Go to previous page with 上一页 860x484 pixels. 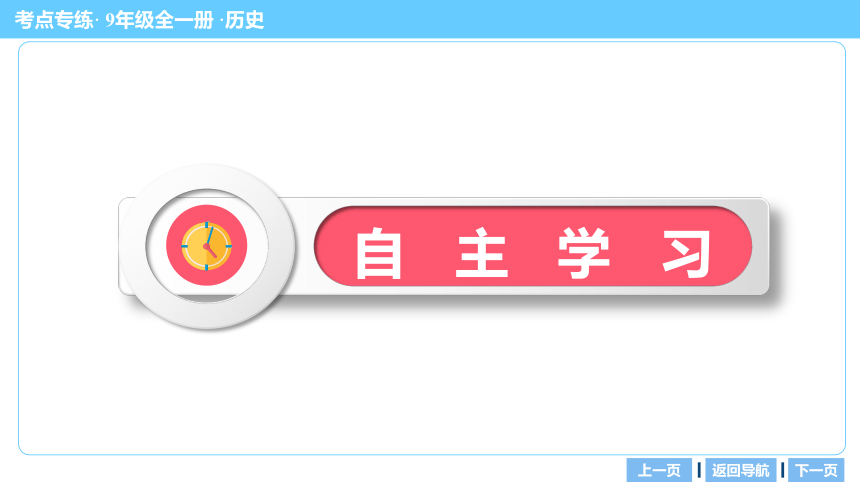pyautogui.click(x=659, y=470)
